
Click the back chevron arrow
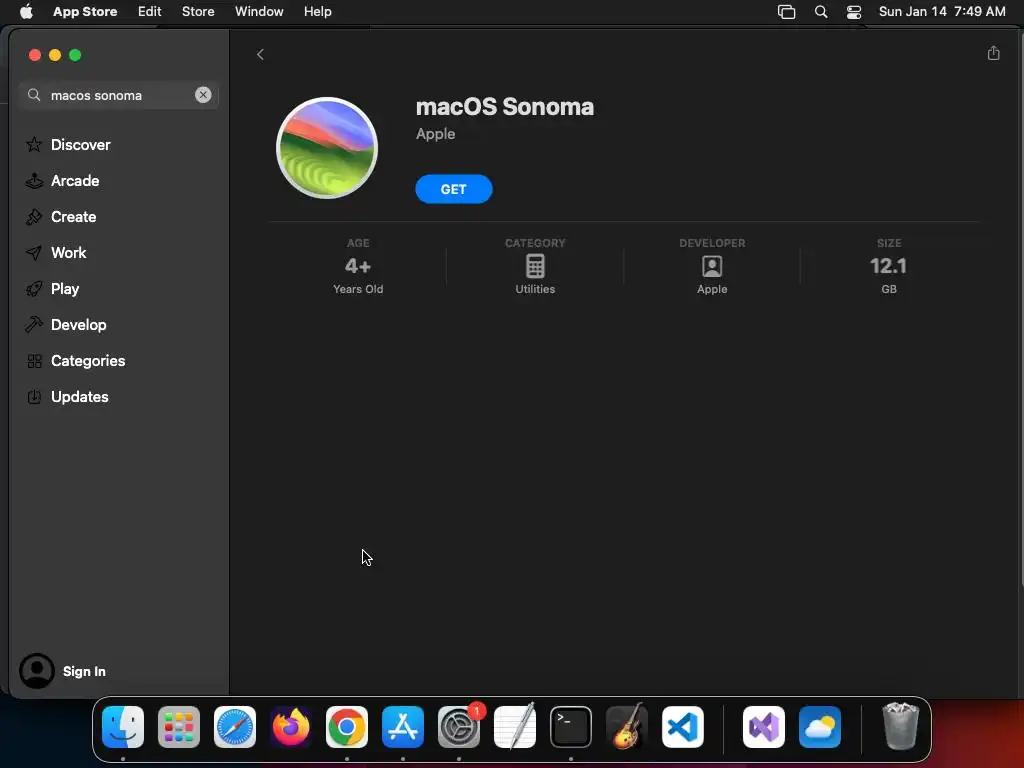point(260,54)
